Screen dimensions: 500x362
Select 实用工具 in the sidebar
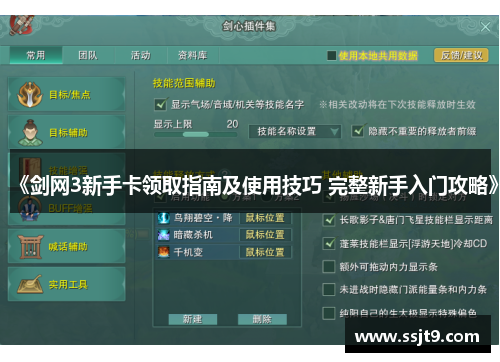click(66, 284)
